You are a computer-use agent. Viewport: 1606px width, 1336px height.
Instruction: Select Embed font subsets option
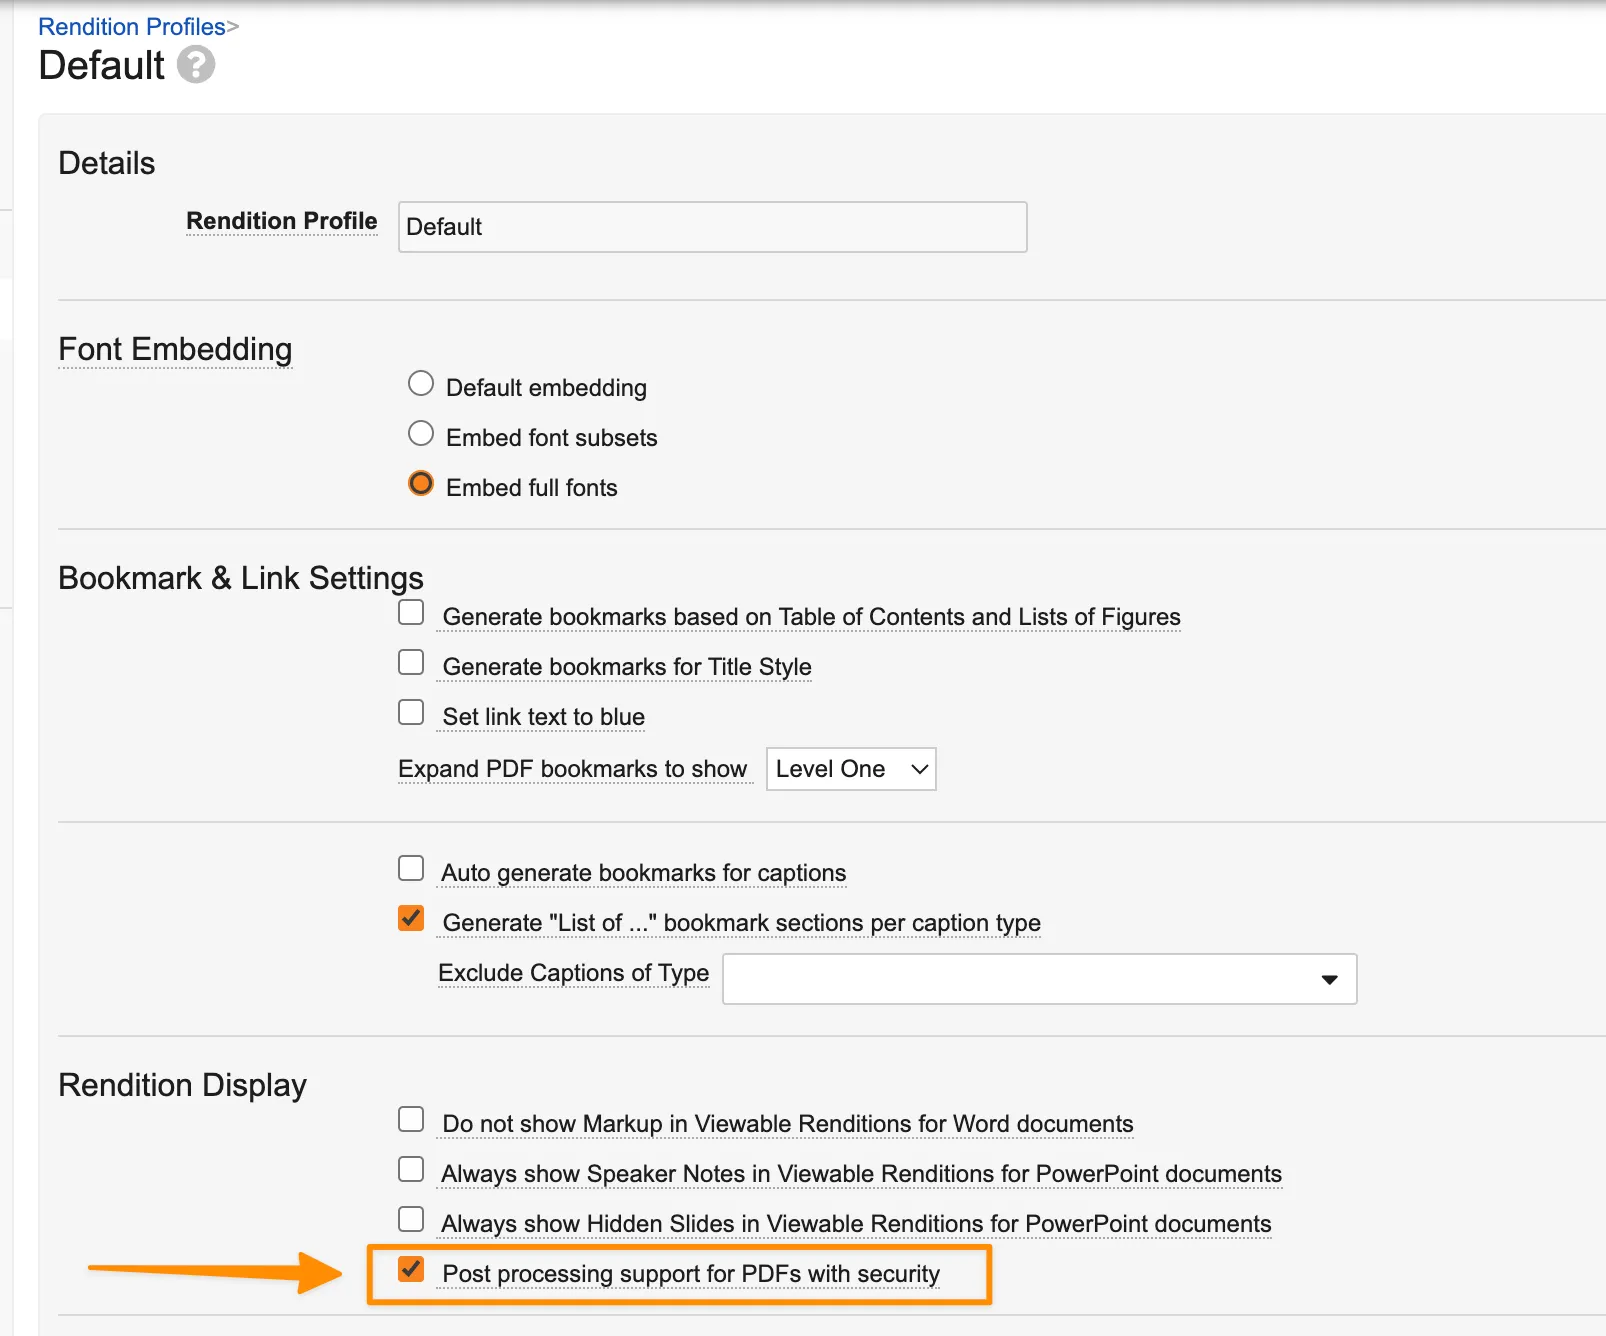421,434
